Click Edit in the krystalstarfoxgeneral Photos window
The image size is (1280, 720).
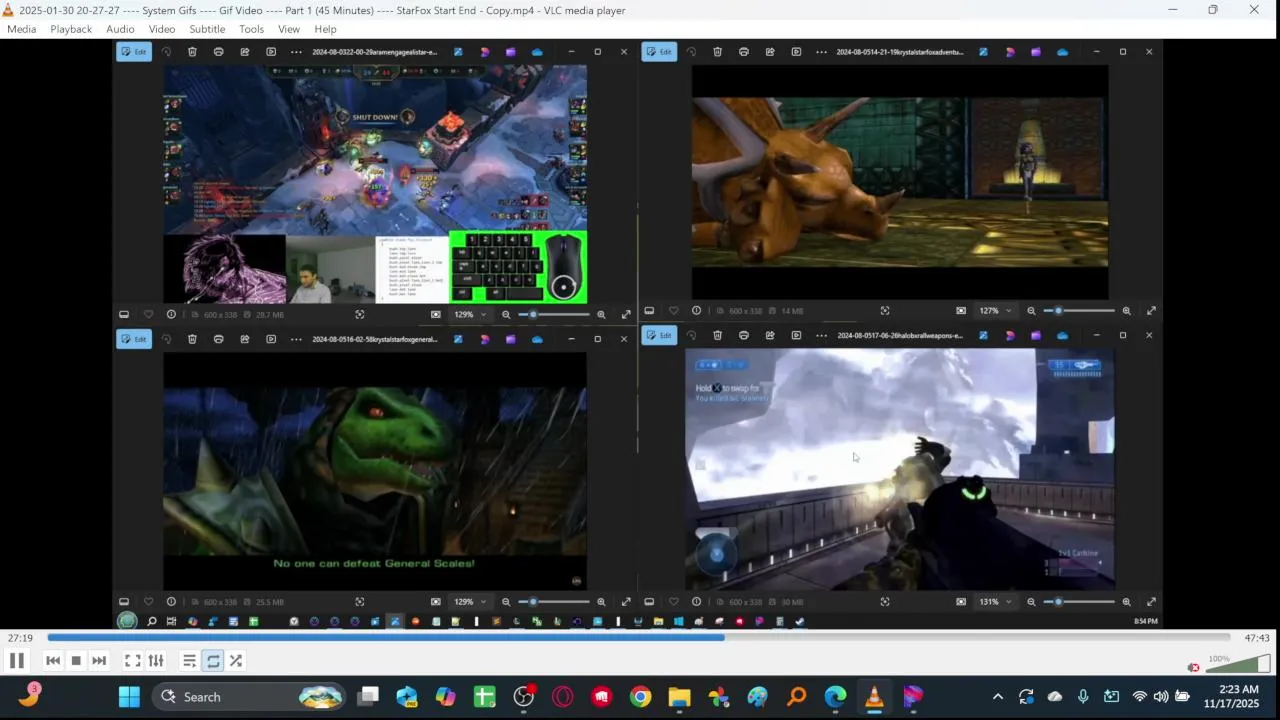[x=134, y=339]
